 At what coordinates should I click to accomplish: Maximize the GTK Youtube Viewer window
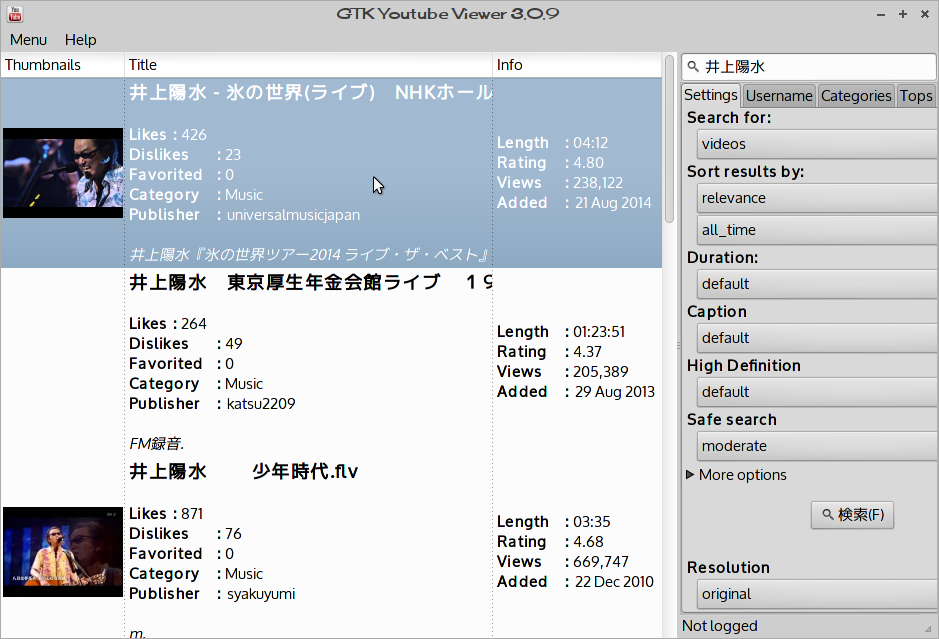902,14
